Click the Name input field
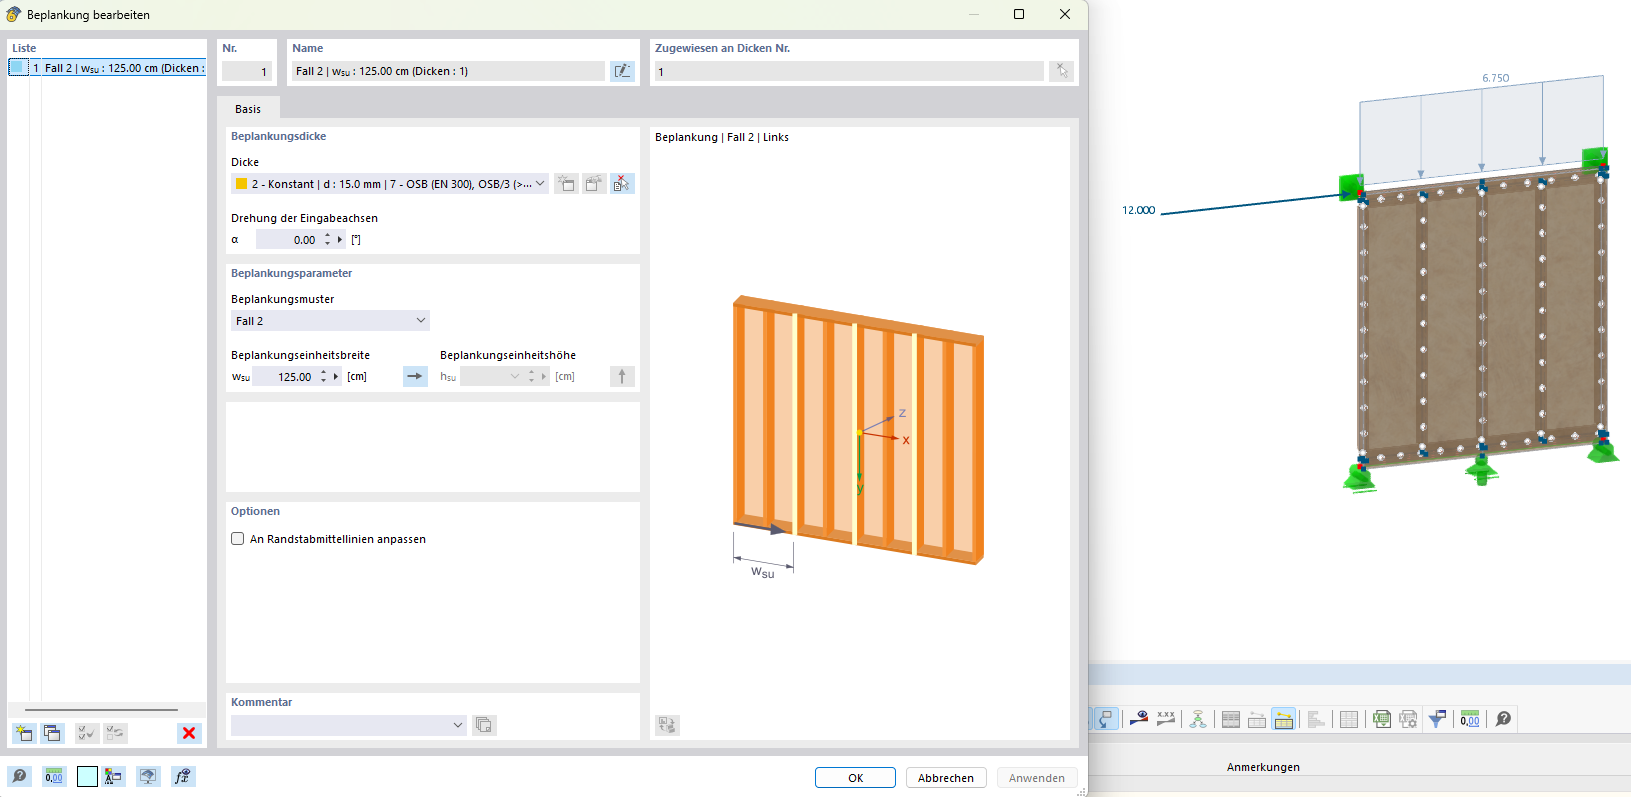The width and height of the screenshot is (1631, 797). click(x=448, y=71)
